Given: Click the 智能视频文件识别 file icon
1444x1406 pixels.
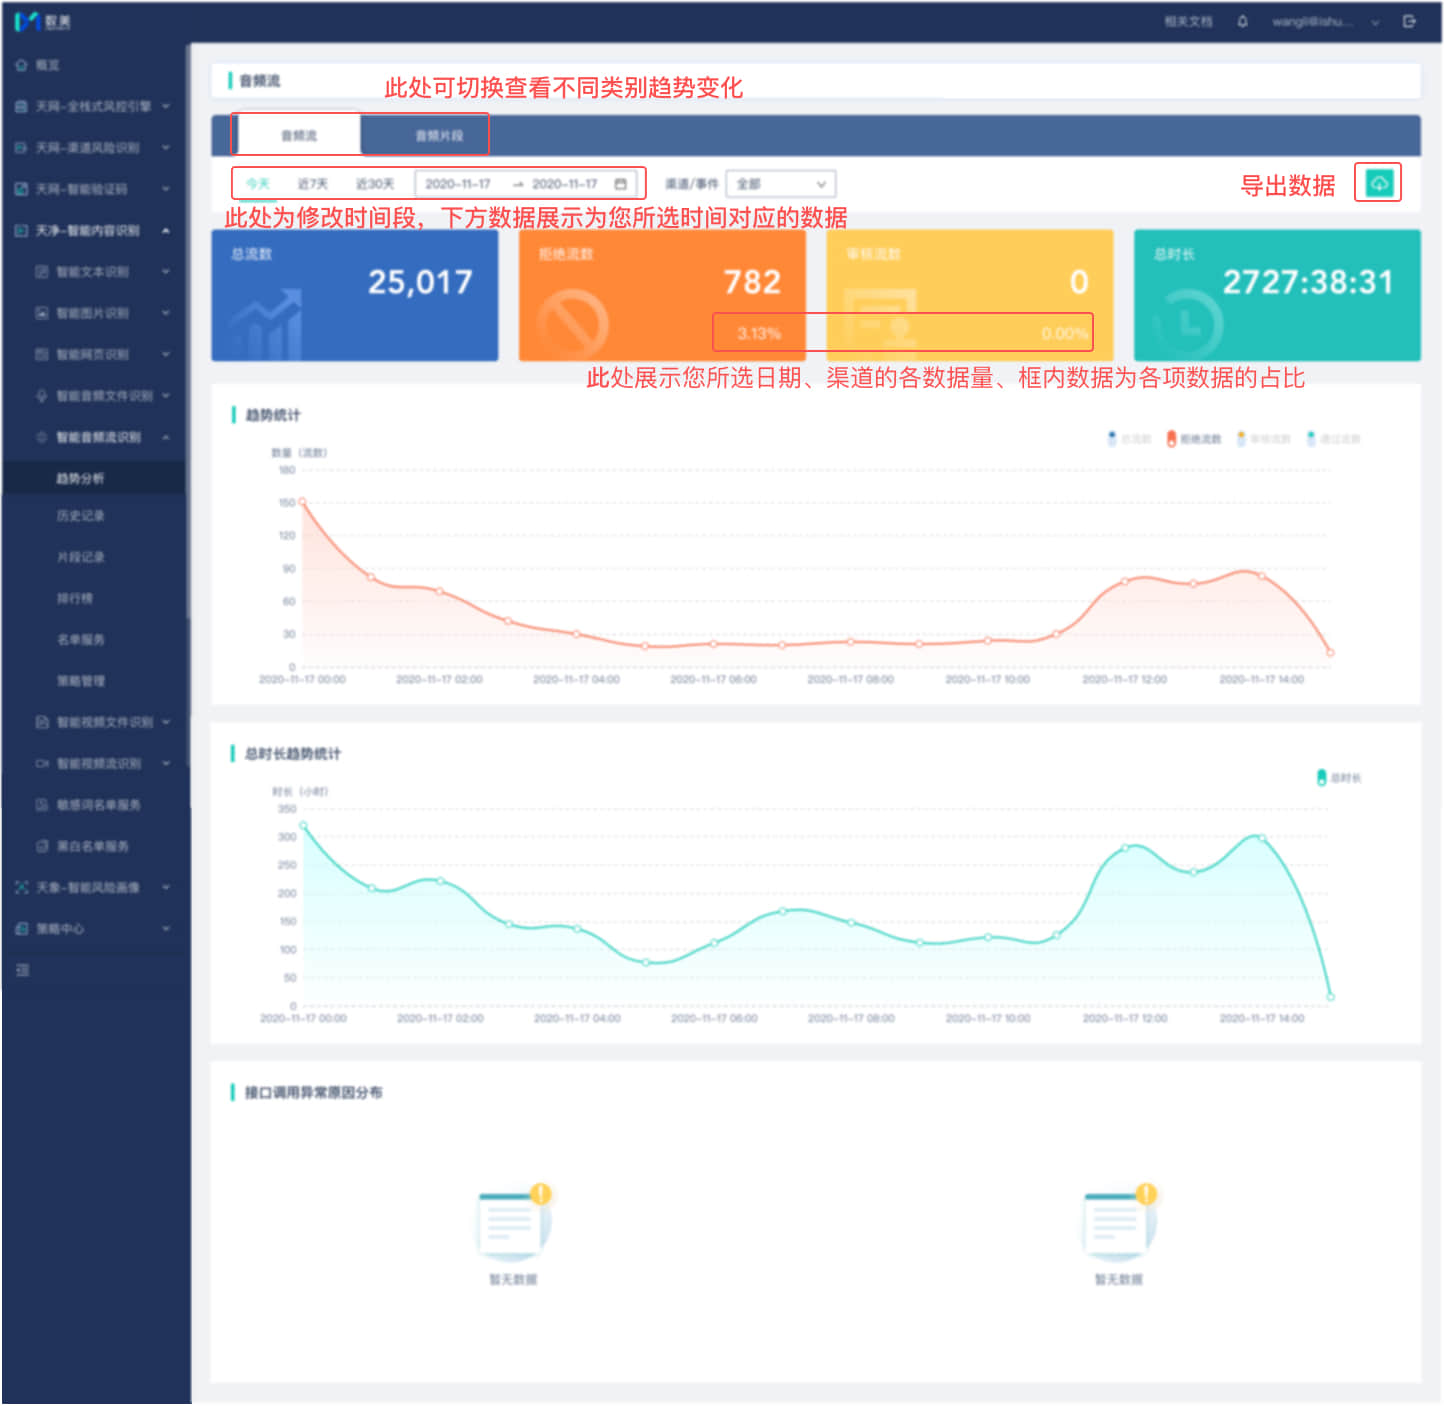Looking at the screenshot, I should click(x=42, y=722).
